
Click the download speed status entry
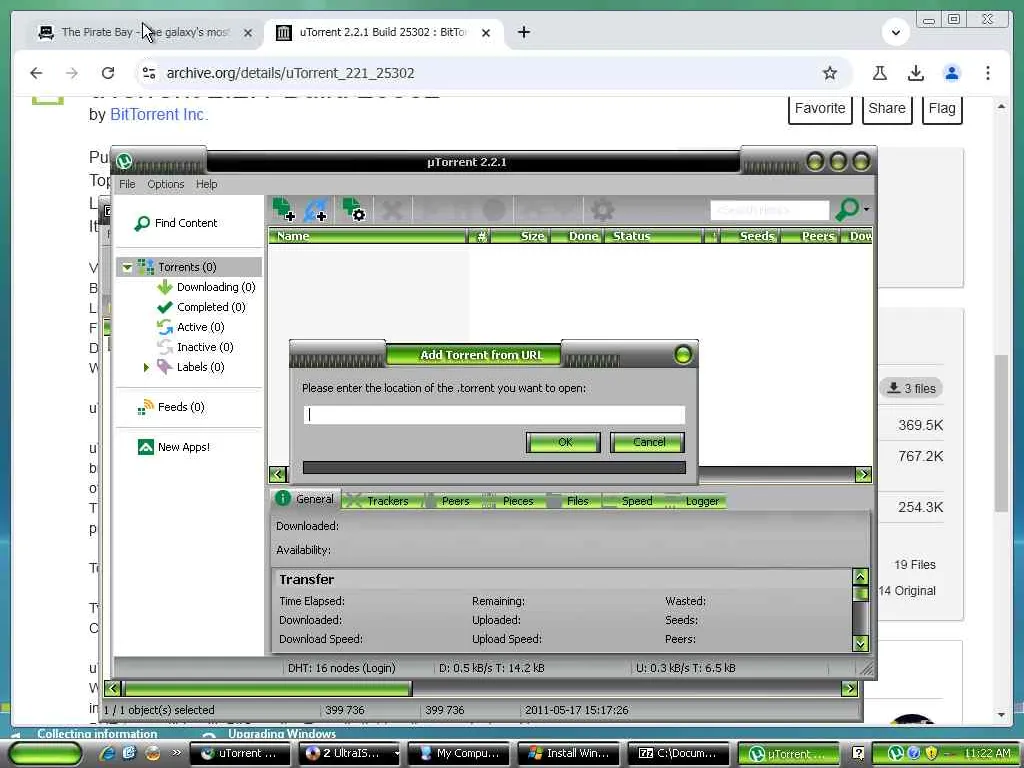coord(492,668)
